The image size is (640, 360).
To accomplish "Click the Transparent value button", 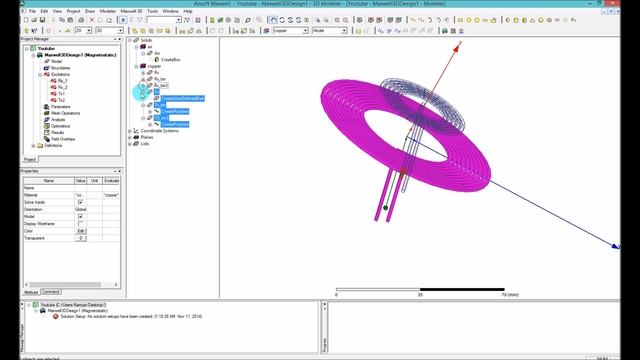I will (80, 238).
